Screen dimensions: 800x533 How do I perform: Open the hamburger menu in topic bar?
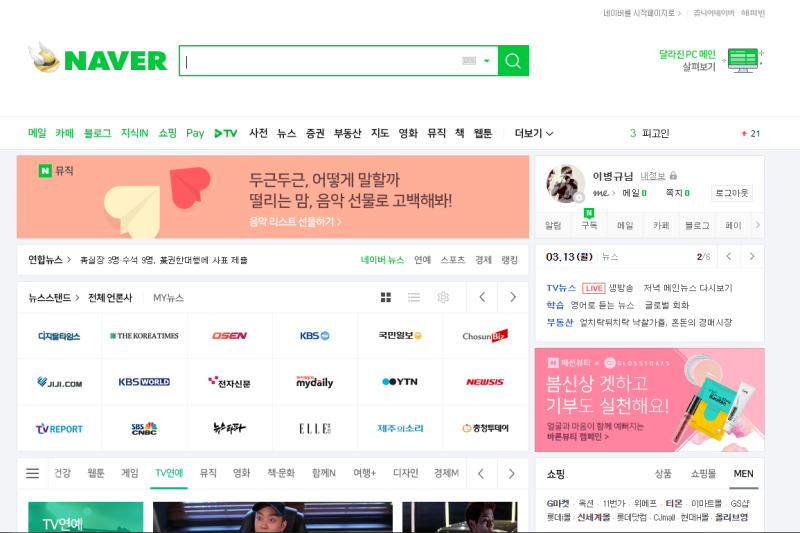point(33,473)
